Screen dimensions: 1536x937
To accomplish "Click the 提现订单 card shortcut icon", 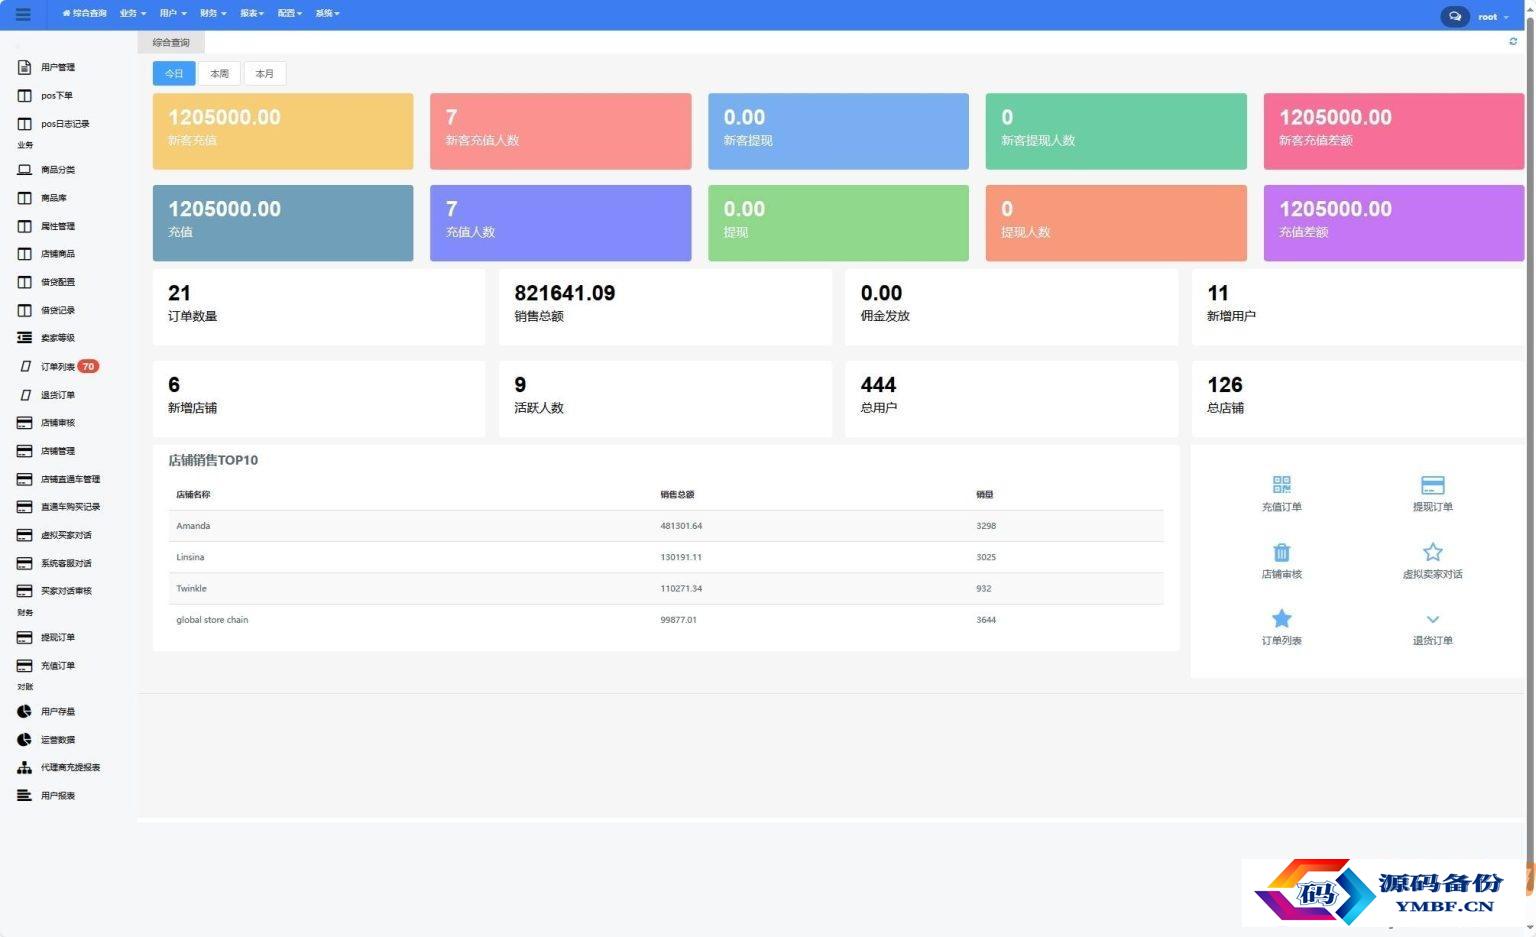I will 1432,485.
